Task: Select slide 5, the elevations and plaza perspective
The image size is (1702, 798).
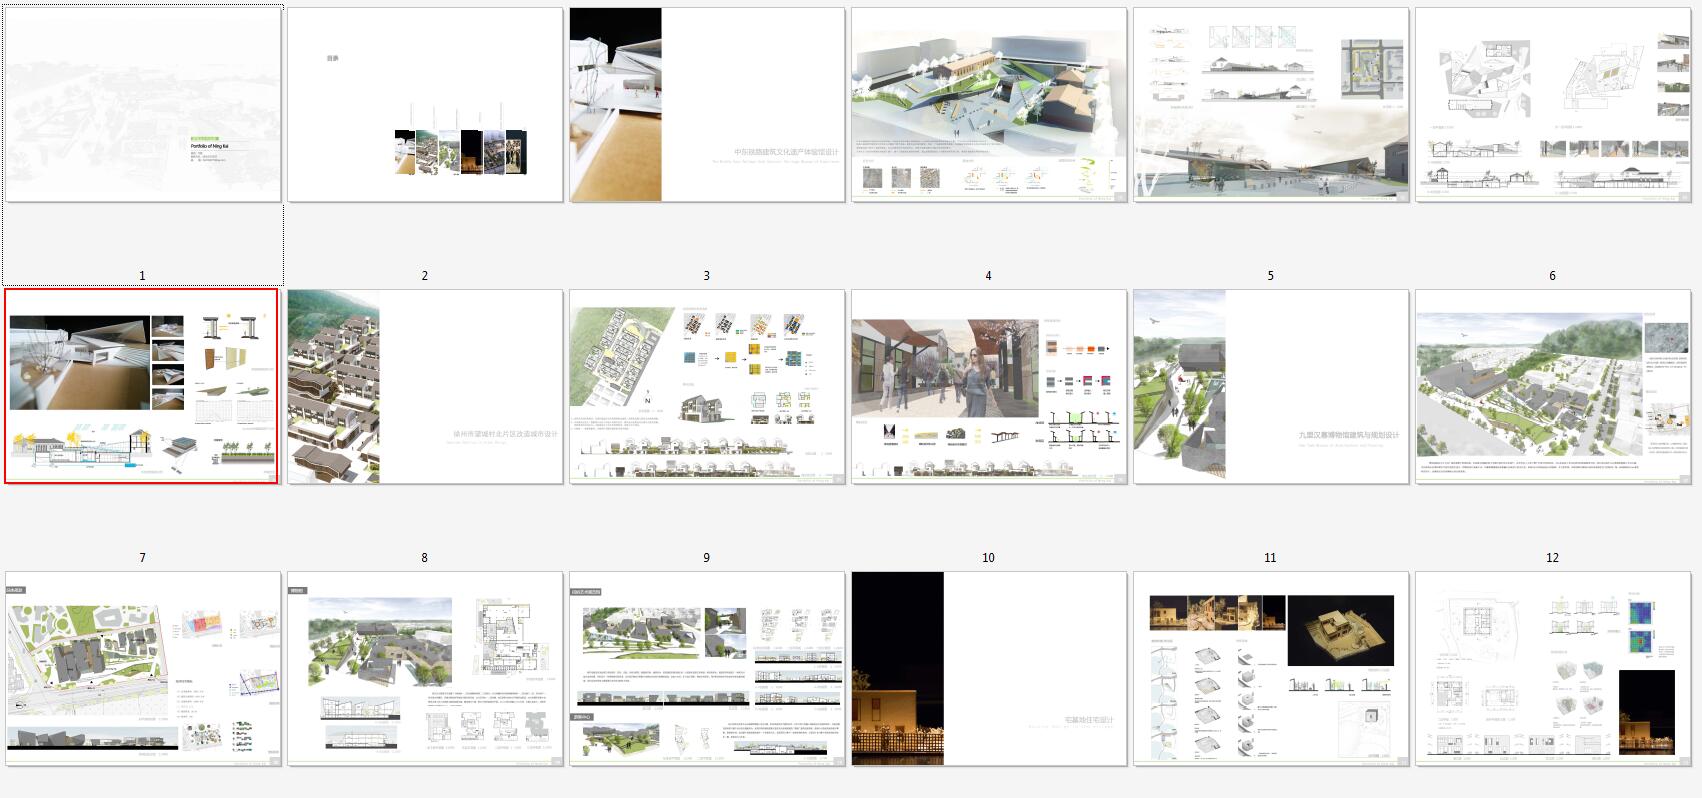Action: click(x=1271, y=105)
